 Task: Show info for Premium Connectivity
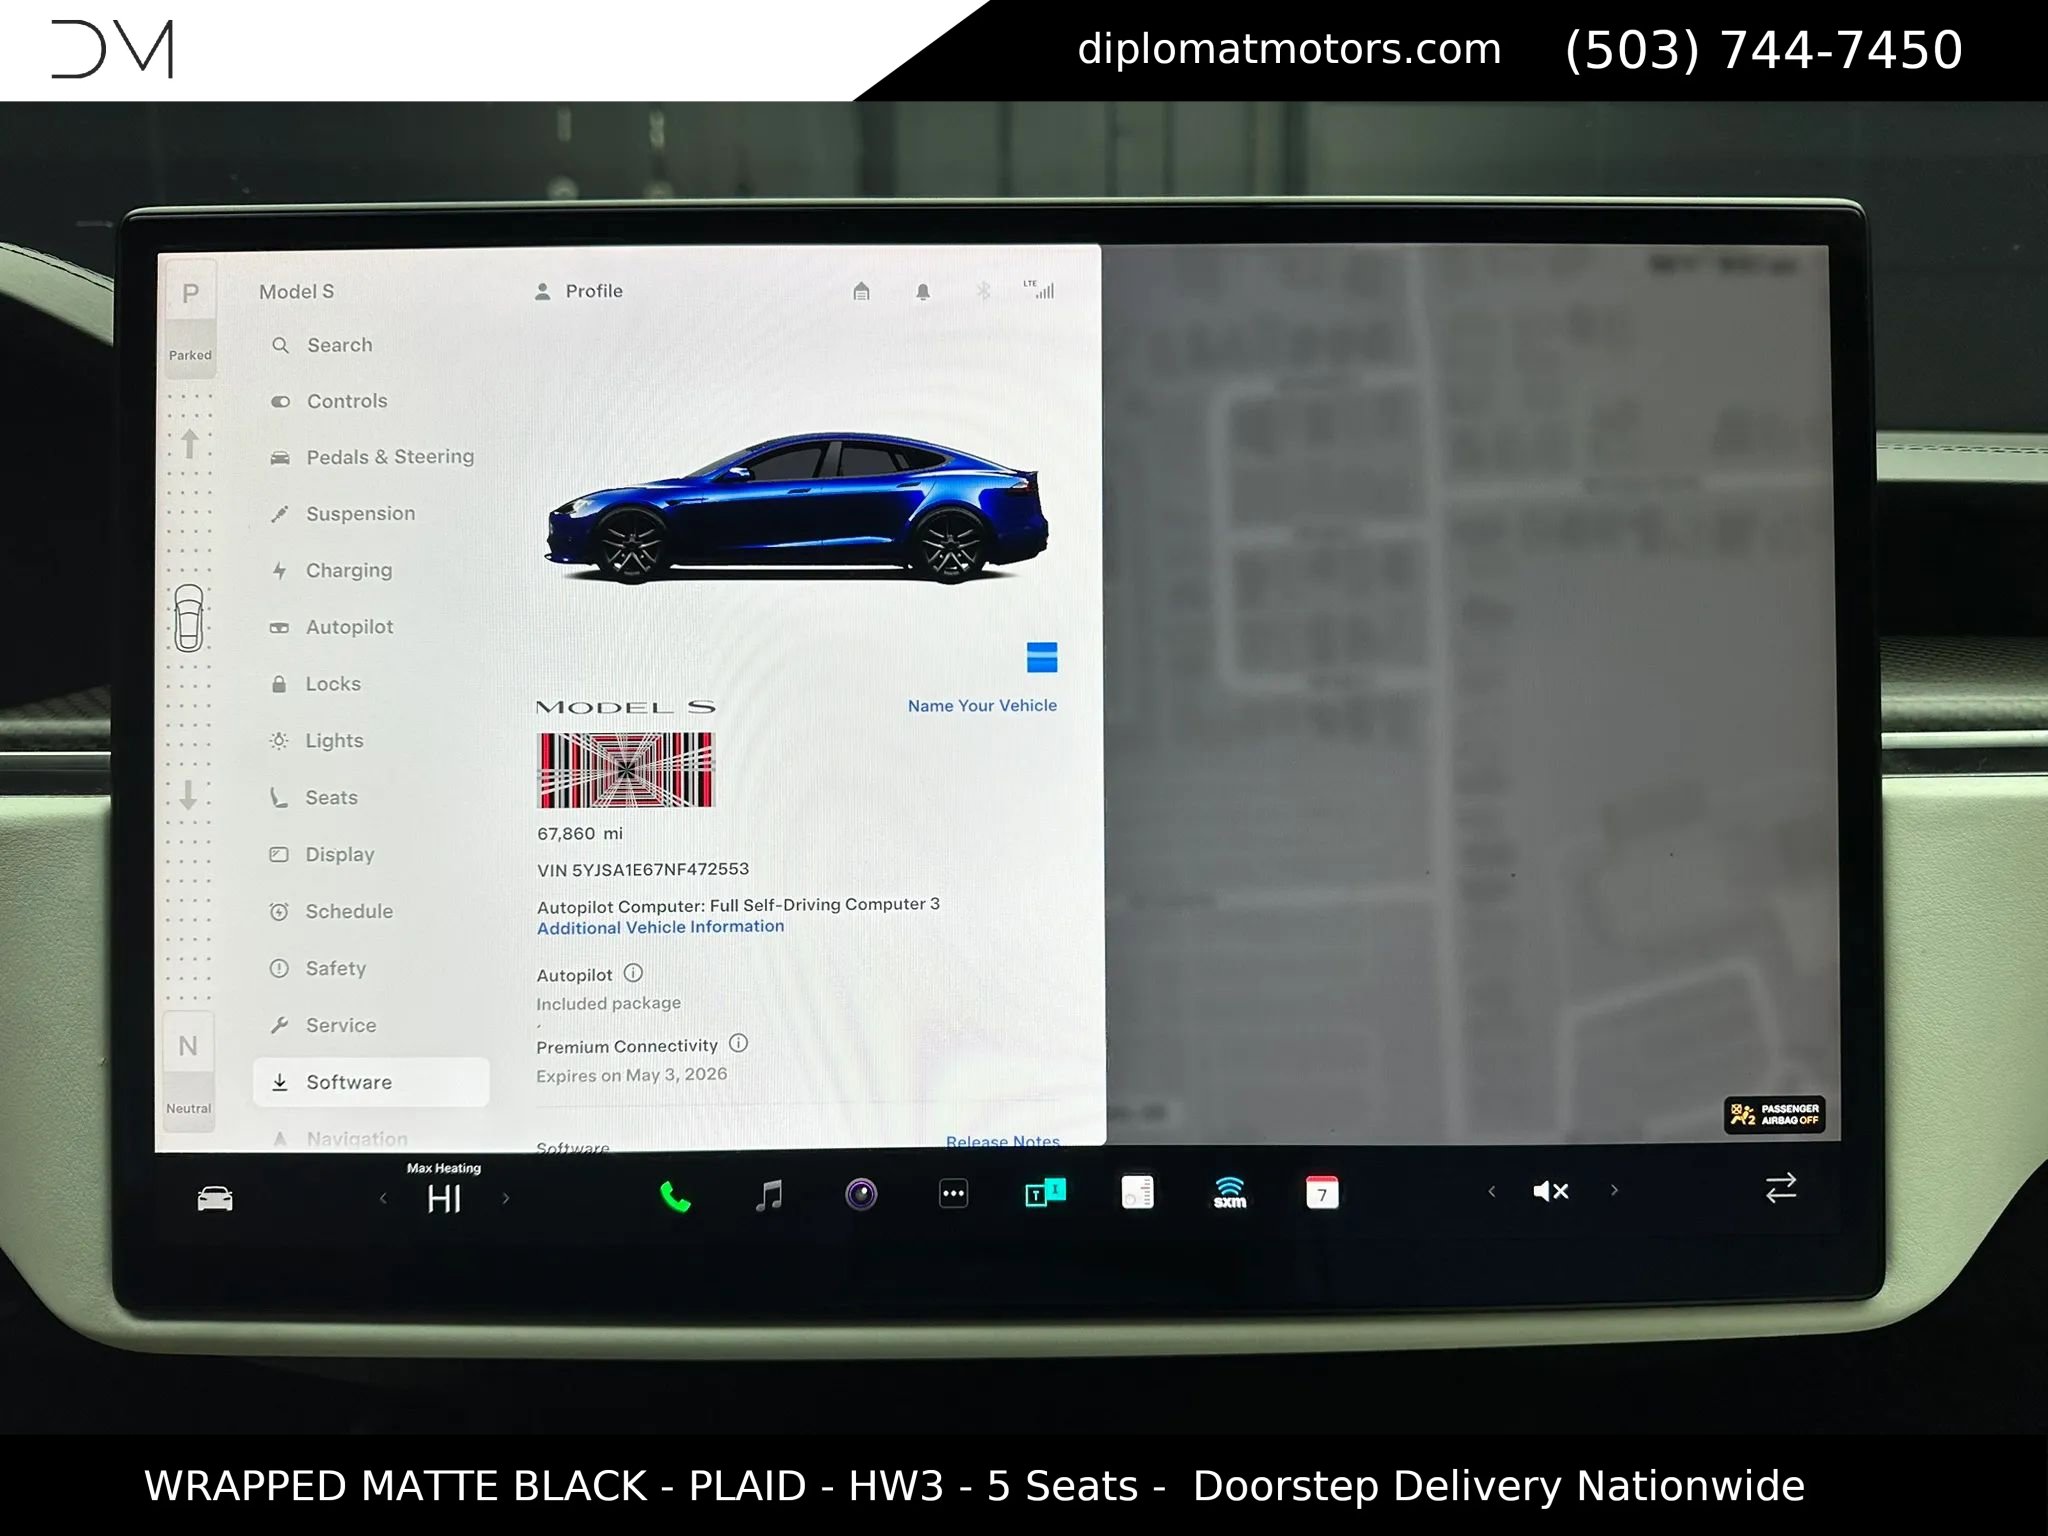(x=738, y=1043)
